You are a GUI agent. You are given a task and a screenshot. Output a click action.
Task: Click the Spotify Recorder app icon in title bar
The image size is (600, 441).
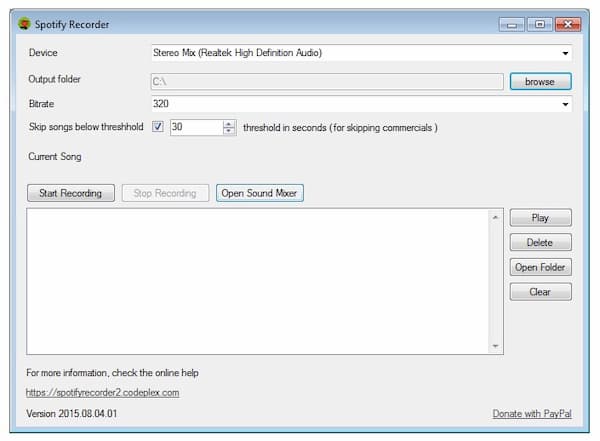point(24,24)
